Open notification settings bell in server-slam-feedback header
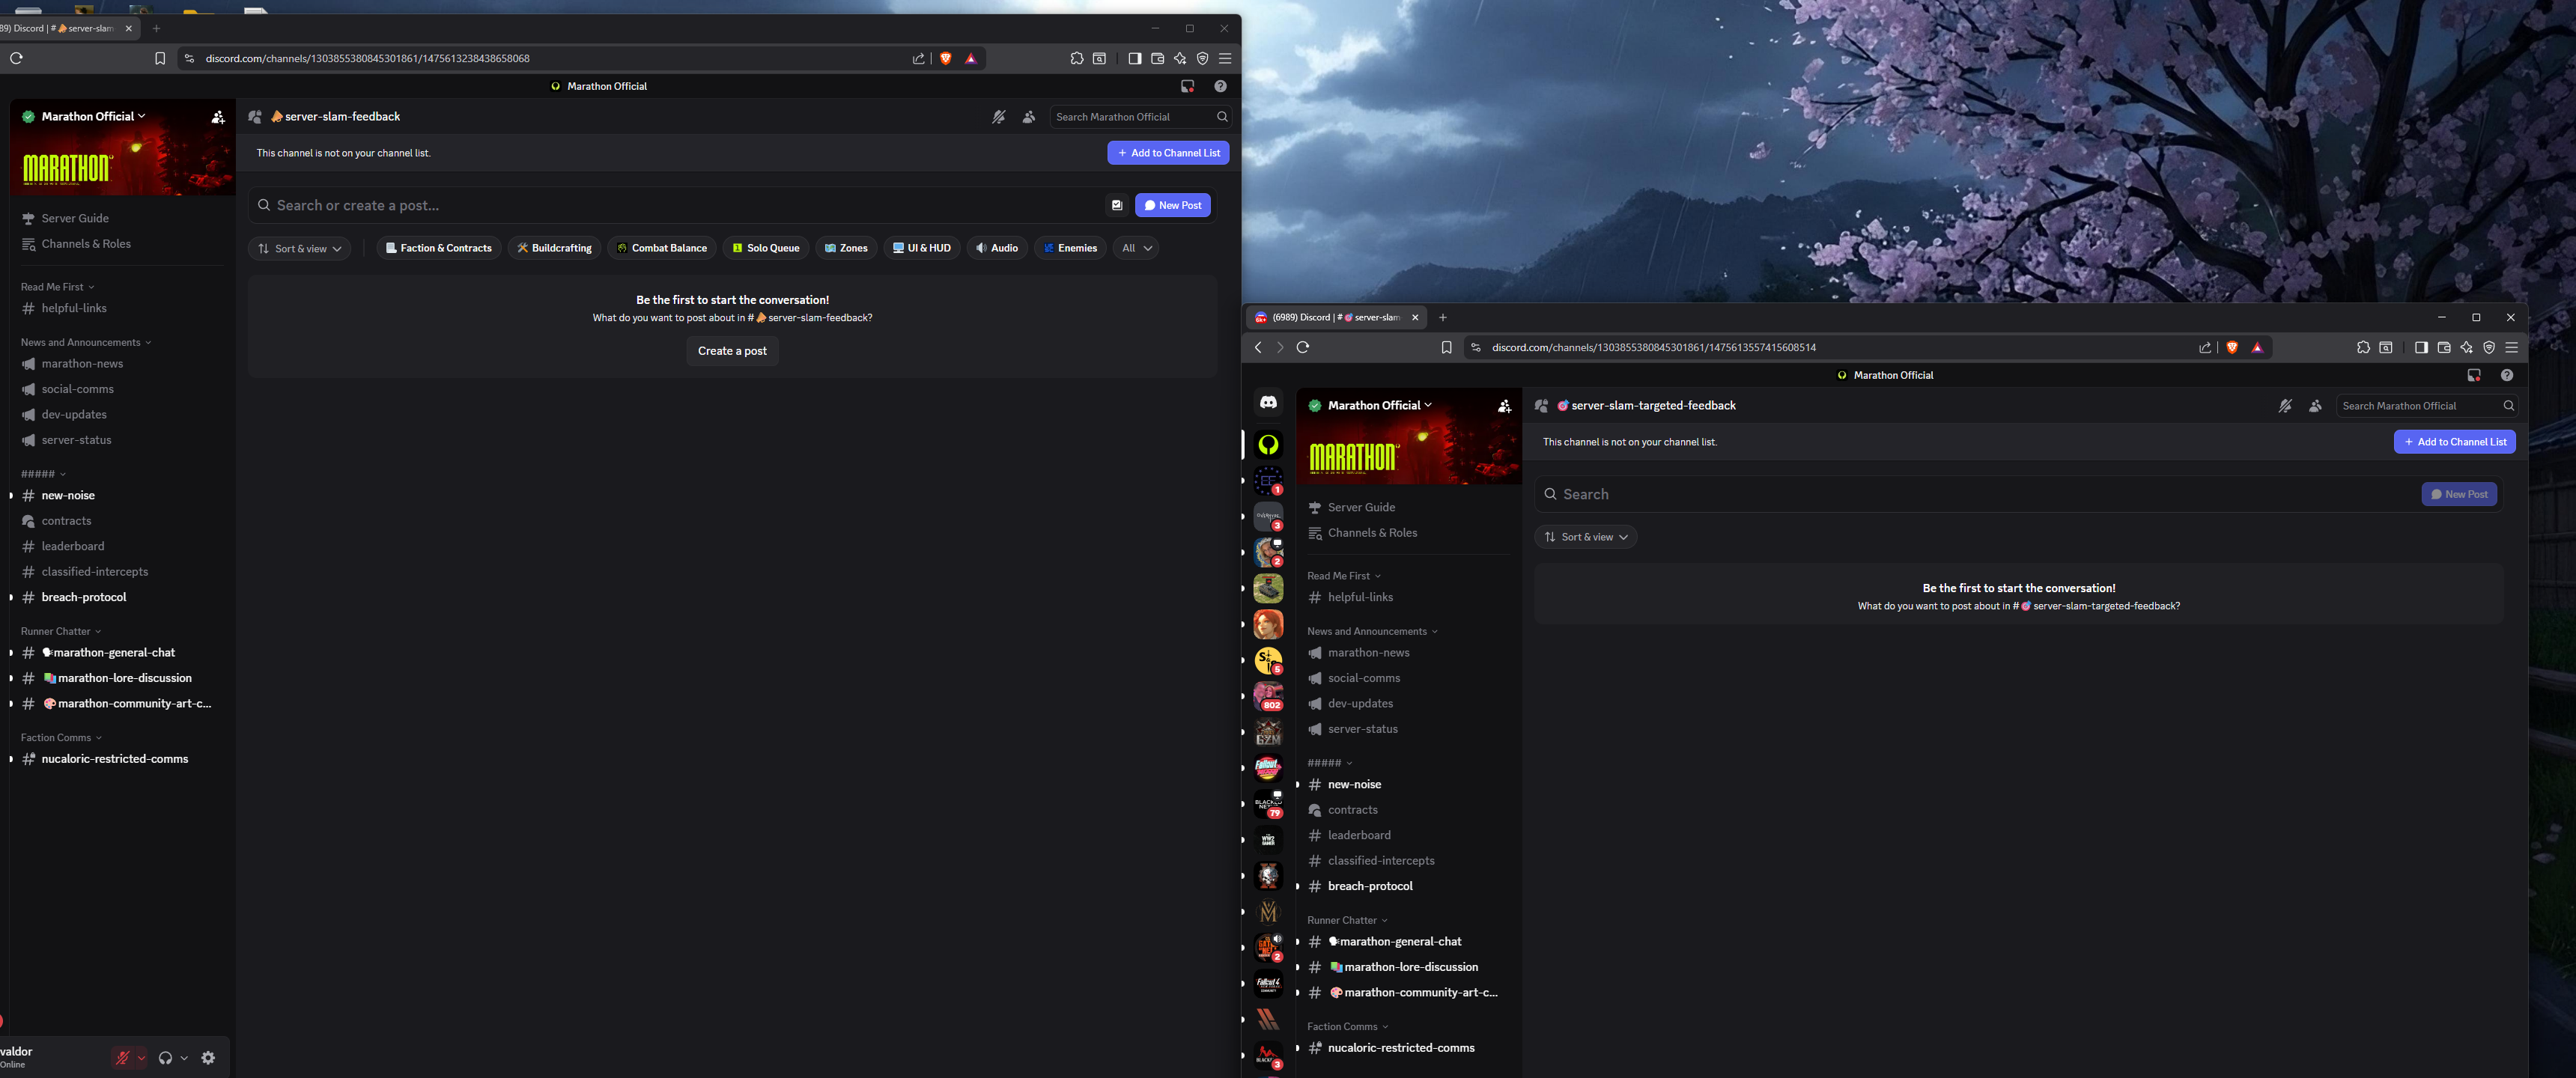This screenshot has width=2576, height=1078. coord(998,117)
